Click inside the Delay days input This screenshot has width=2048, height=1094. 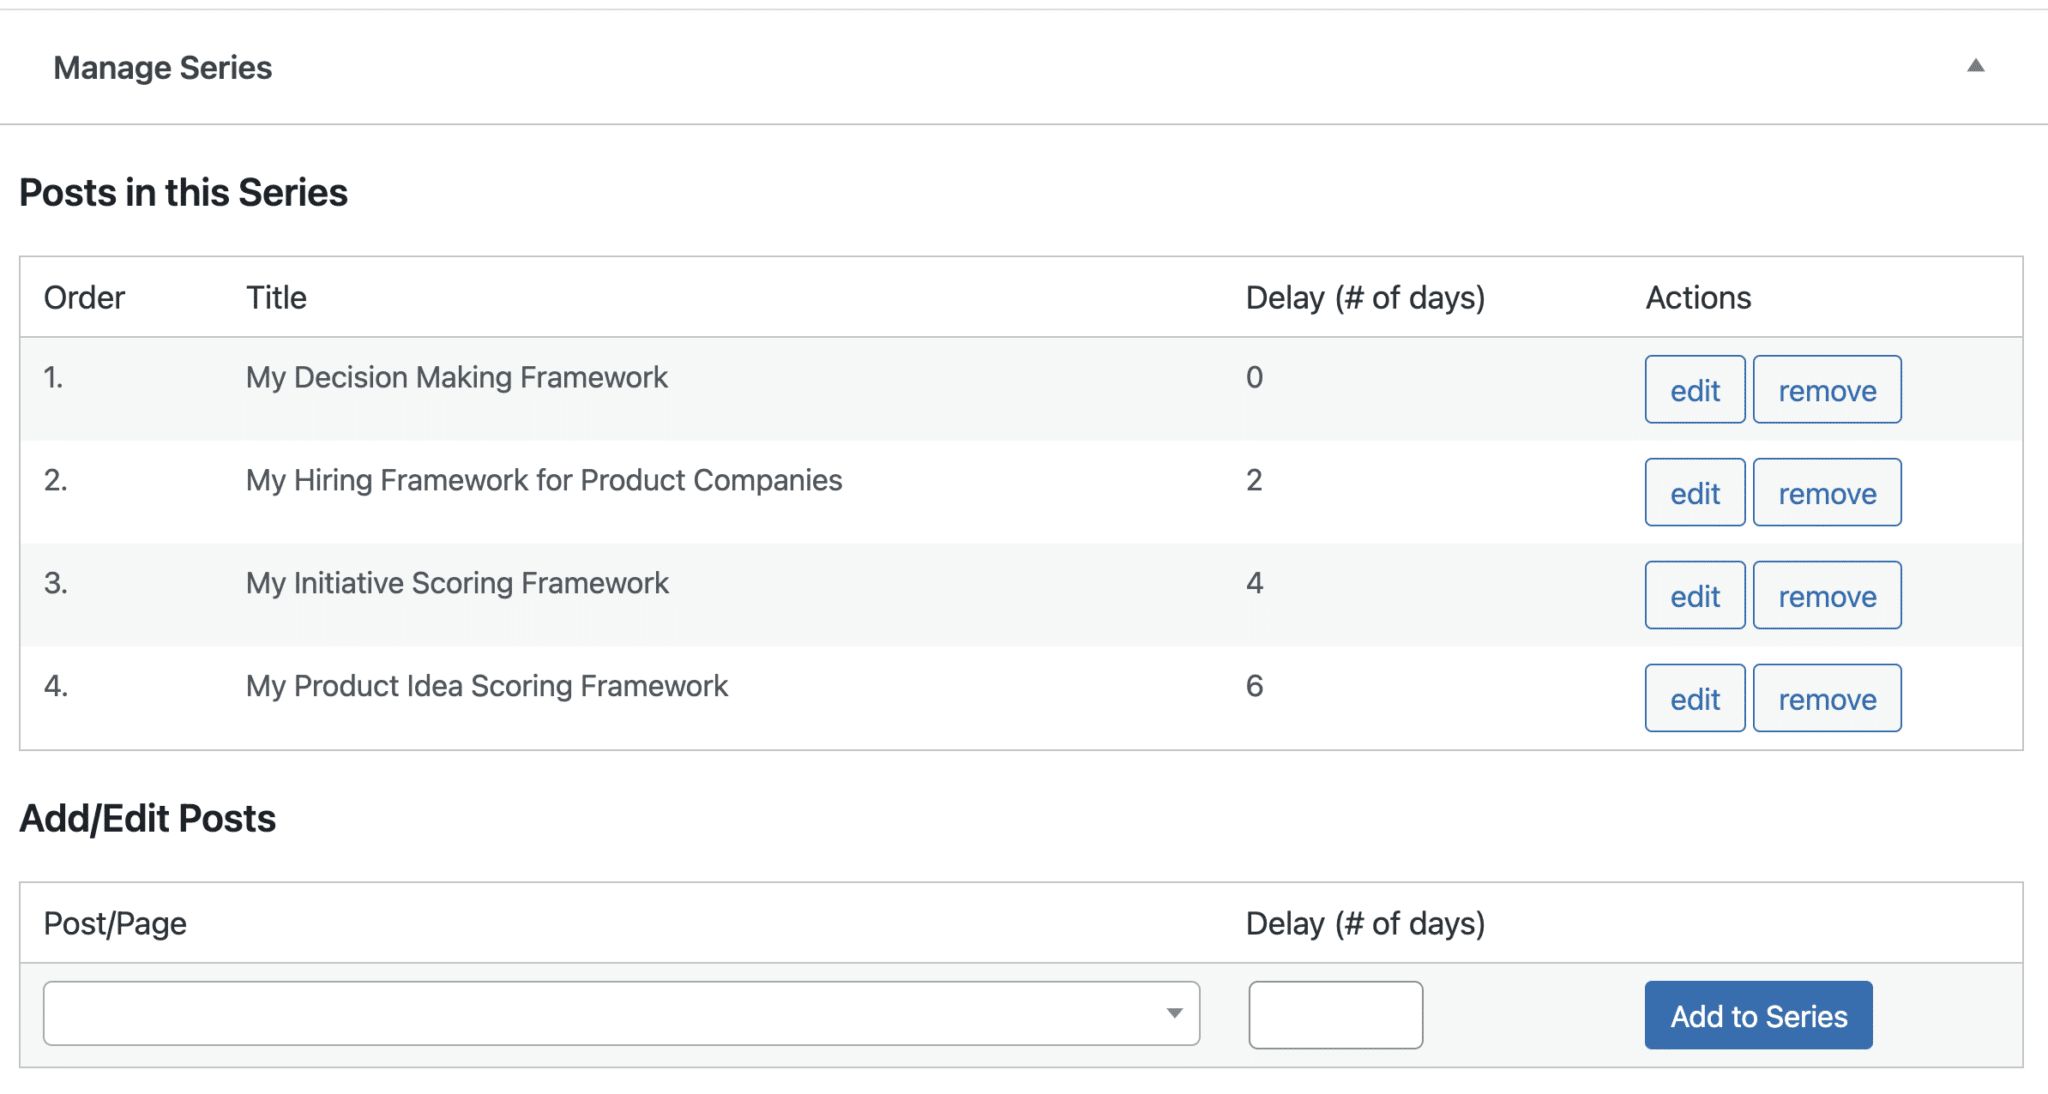tap(1335, 1014)
